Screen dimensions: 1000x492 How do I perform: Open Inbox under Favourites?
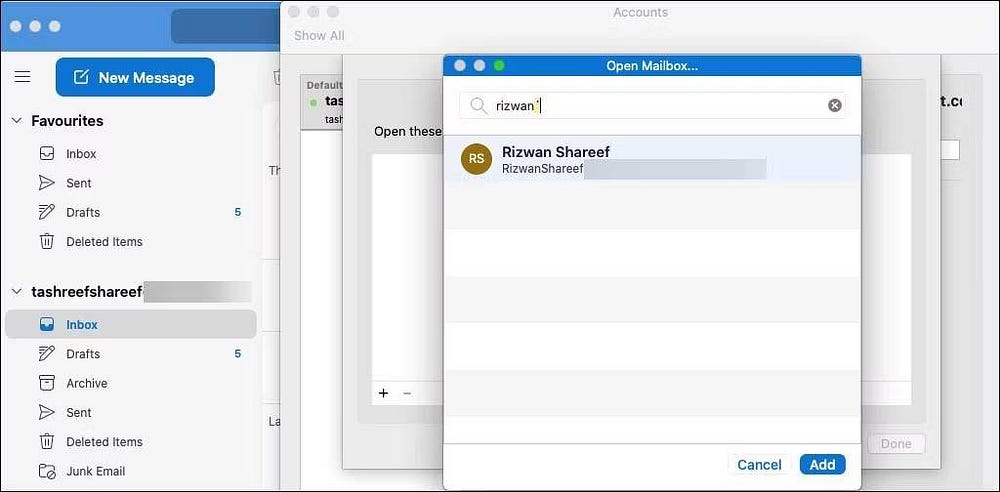[x=81, y=154]
